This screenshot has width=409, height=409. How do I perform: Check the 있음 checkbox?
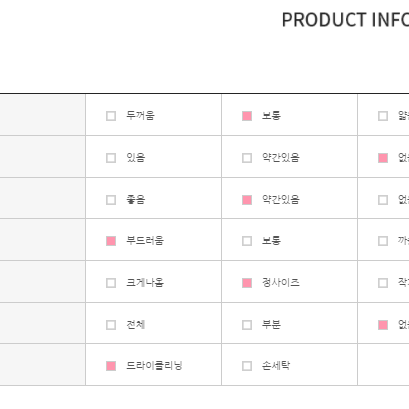(111, 158)
